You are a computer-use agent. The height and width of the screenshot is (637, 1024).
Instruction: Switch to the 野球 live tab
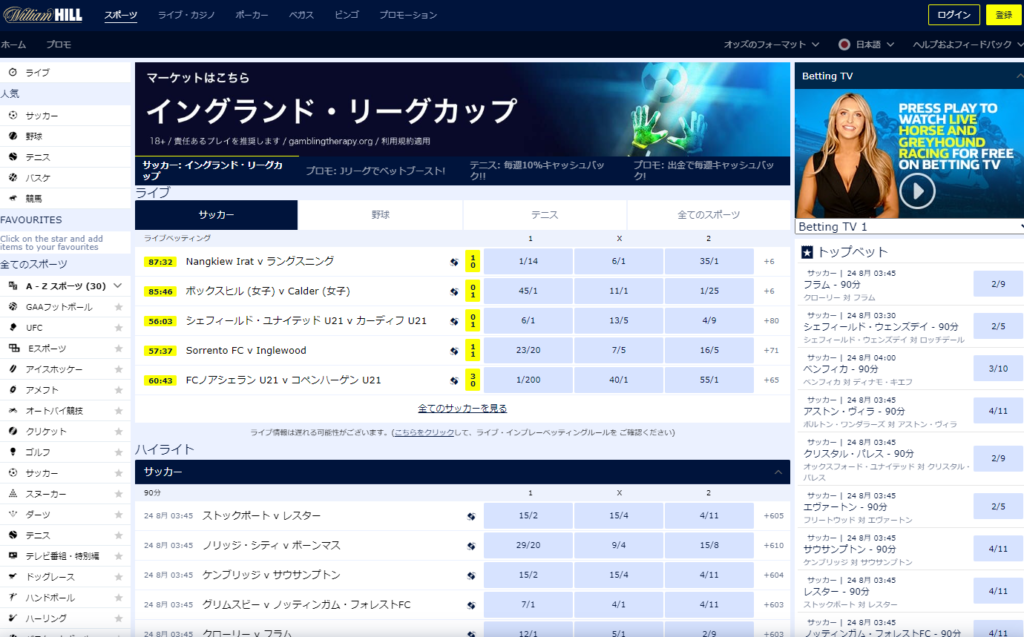380,215
